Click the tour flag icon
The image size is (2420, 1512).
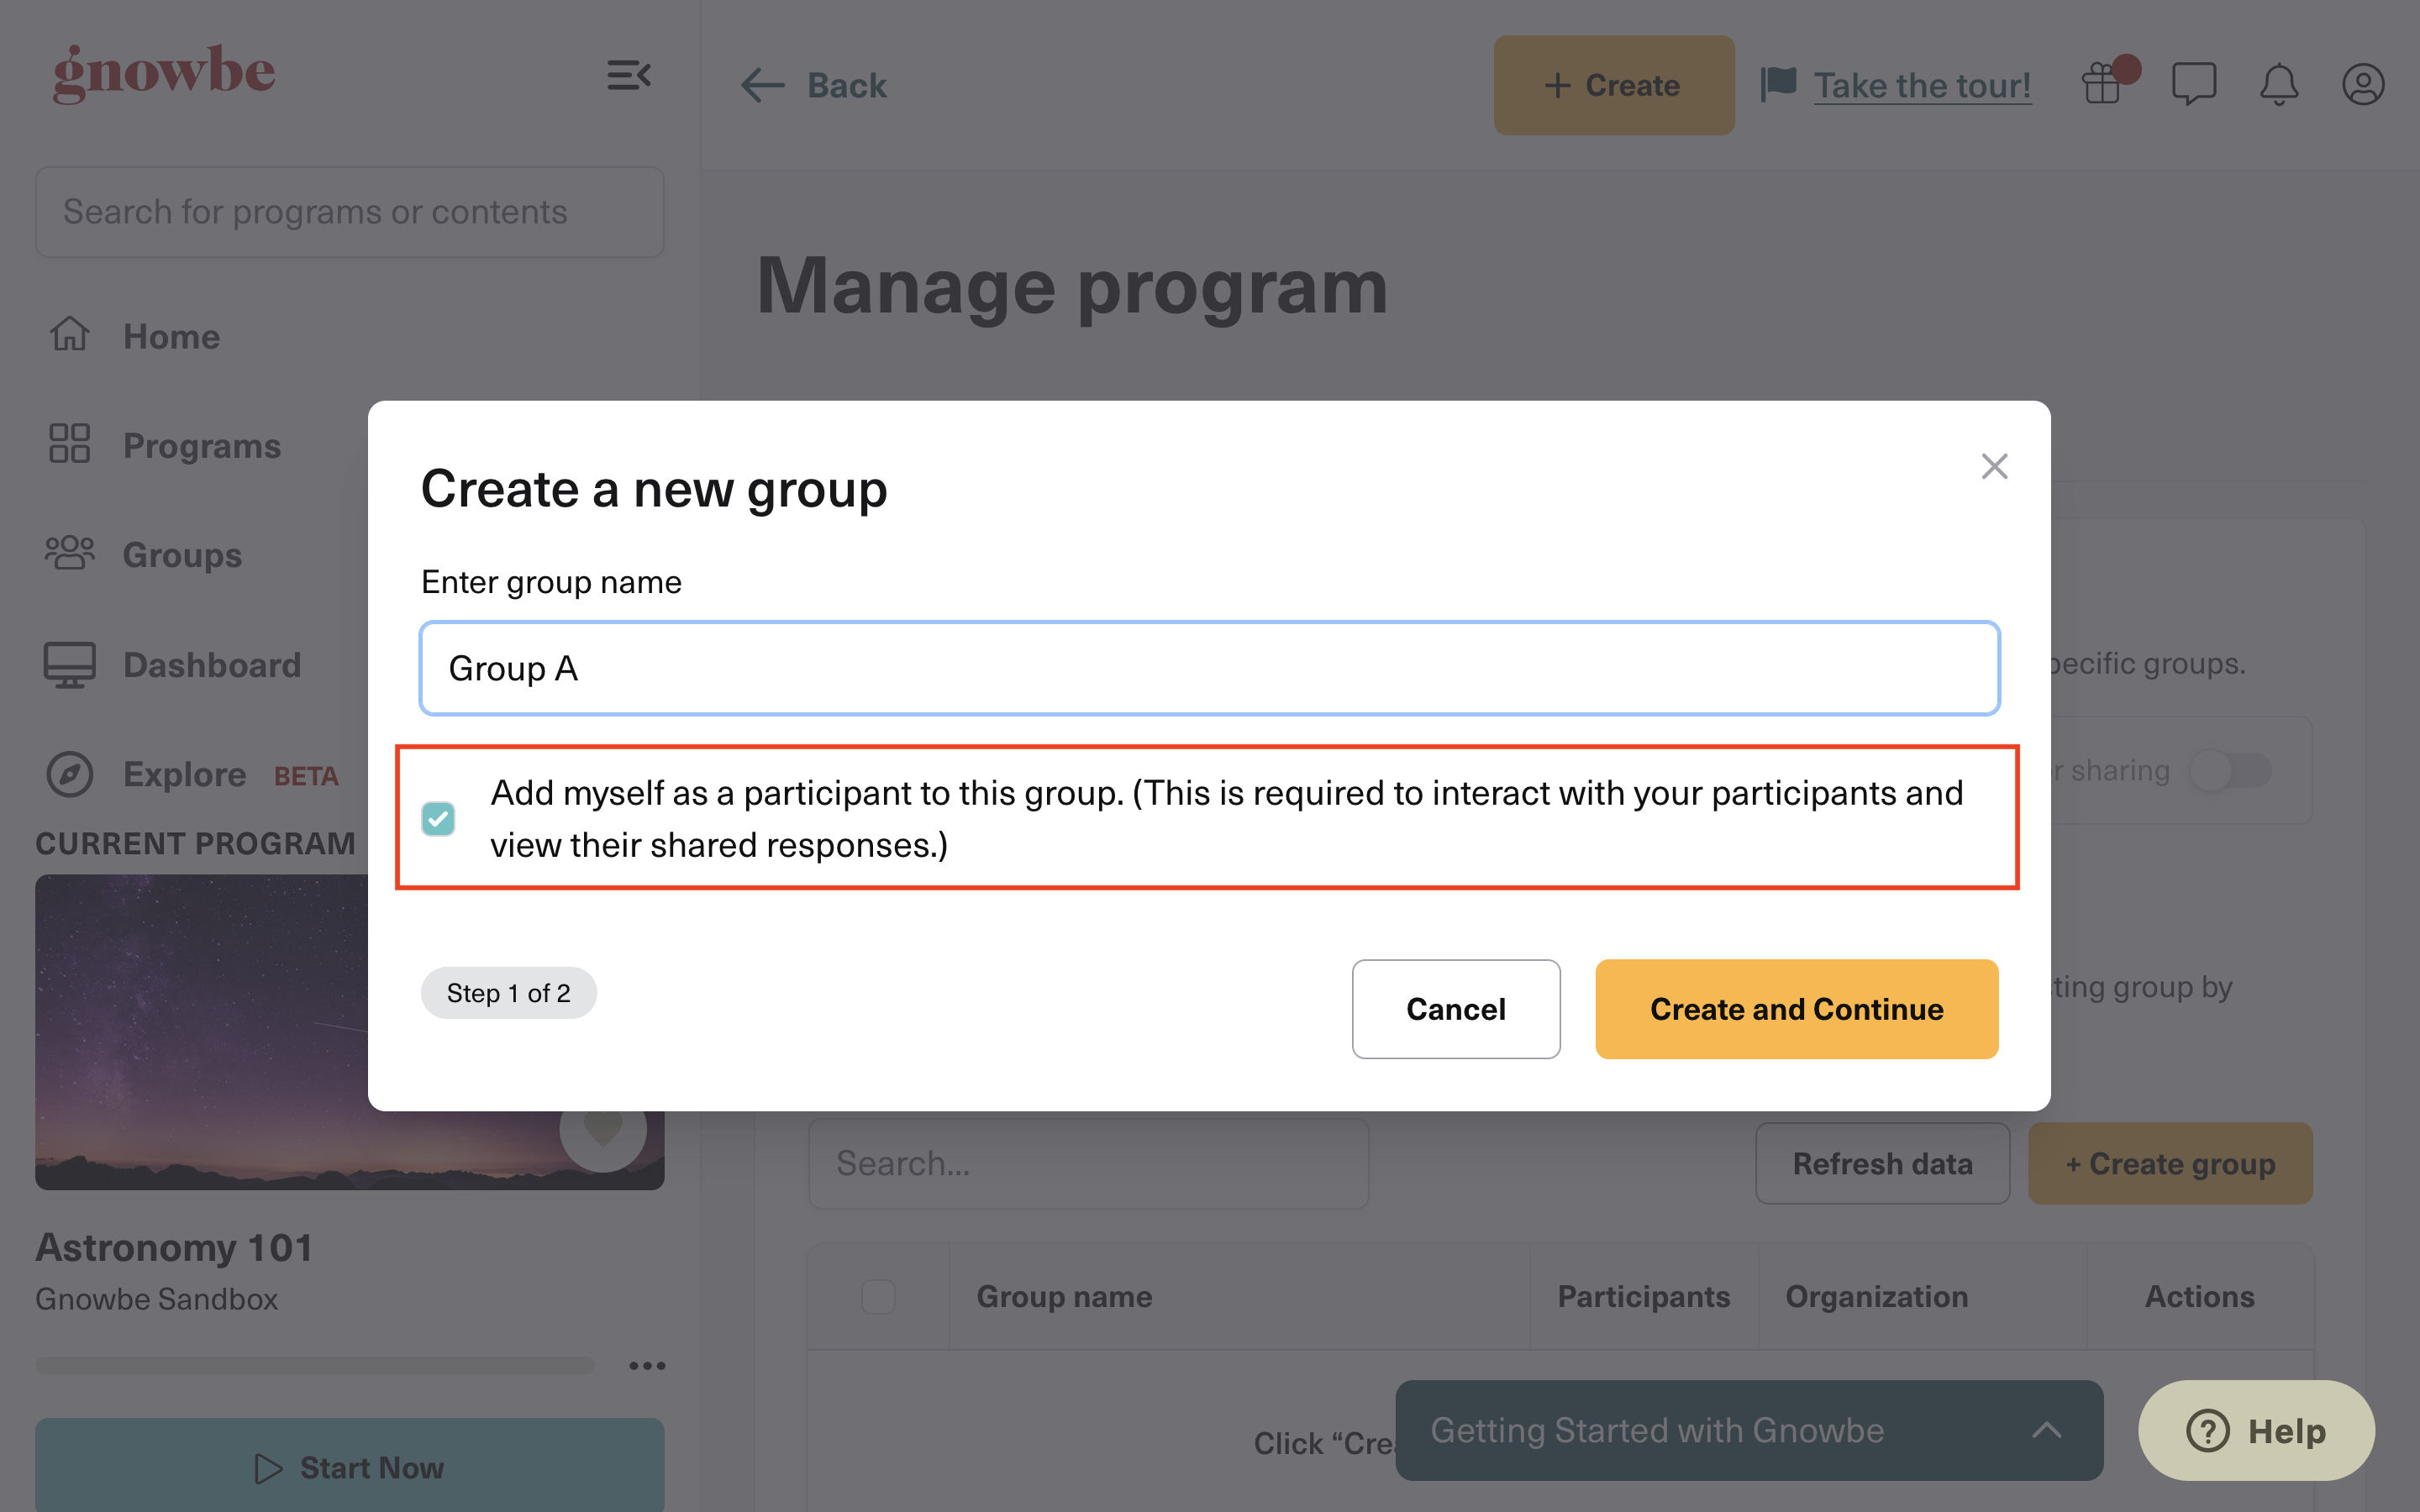tap(1779, 84)
